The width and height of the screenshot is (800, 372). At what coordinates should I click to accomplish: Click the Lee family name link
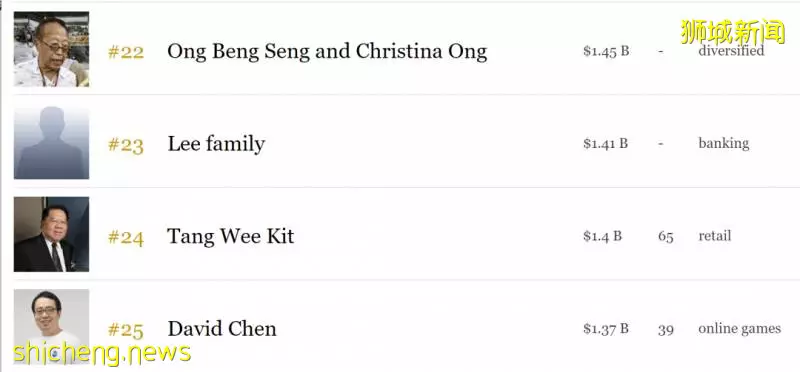point(216,144)
